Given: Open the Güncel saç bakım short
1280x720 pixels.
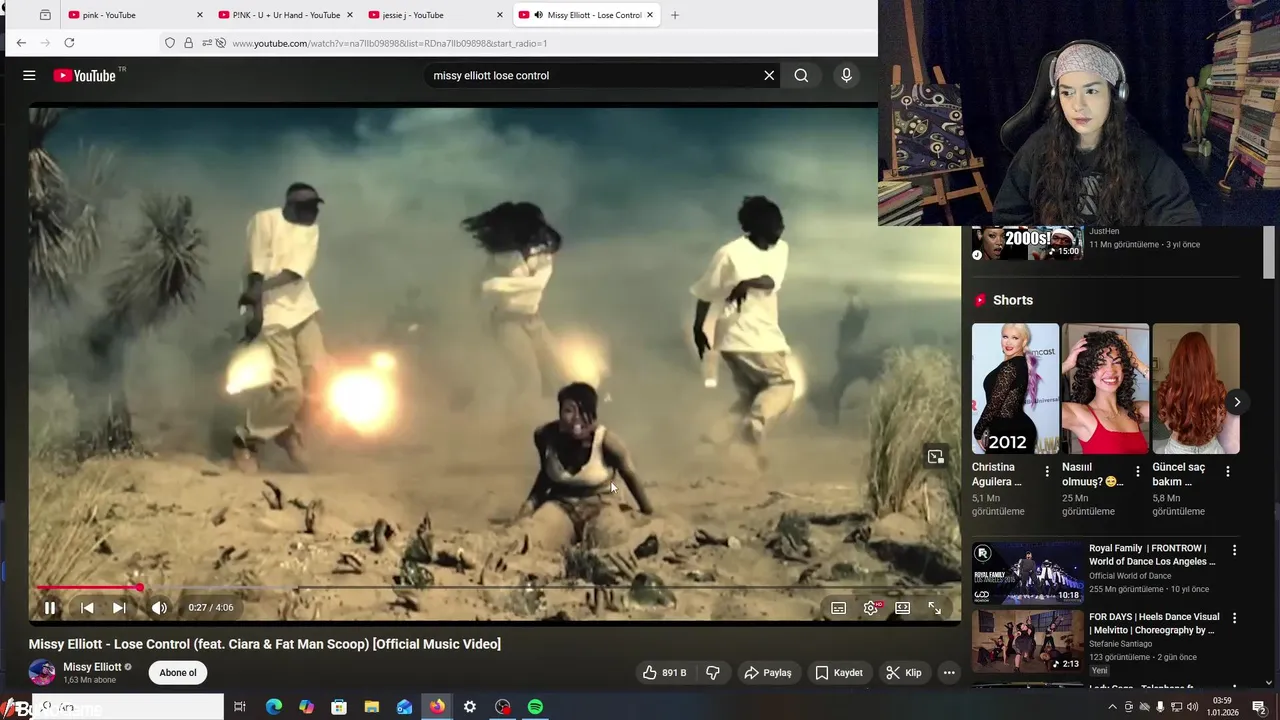Looking at the screenshot, I should (x=1196, y=389).
